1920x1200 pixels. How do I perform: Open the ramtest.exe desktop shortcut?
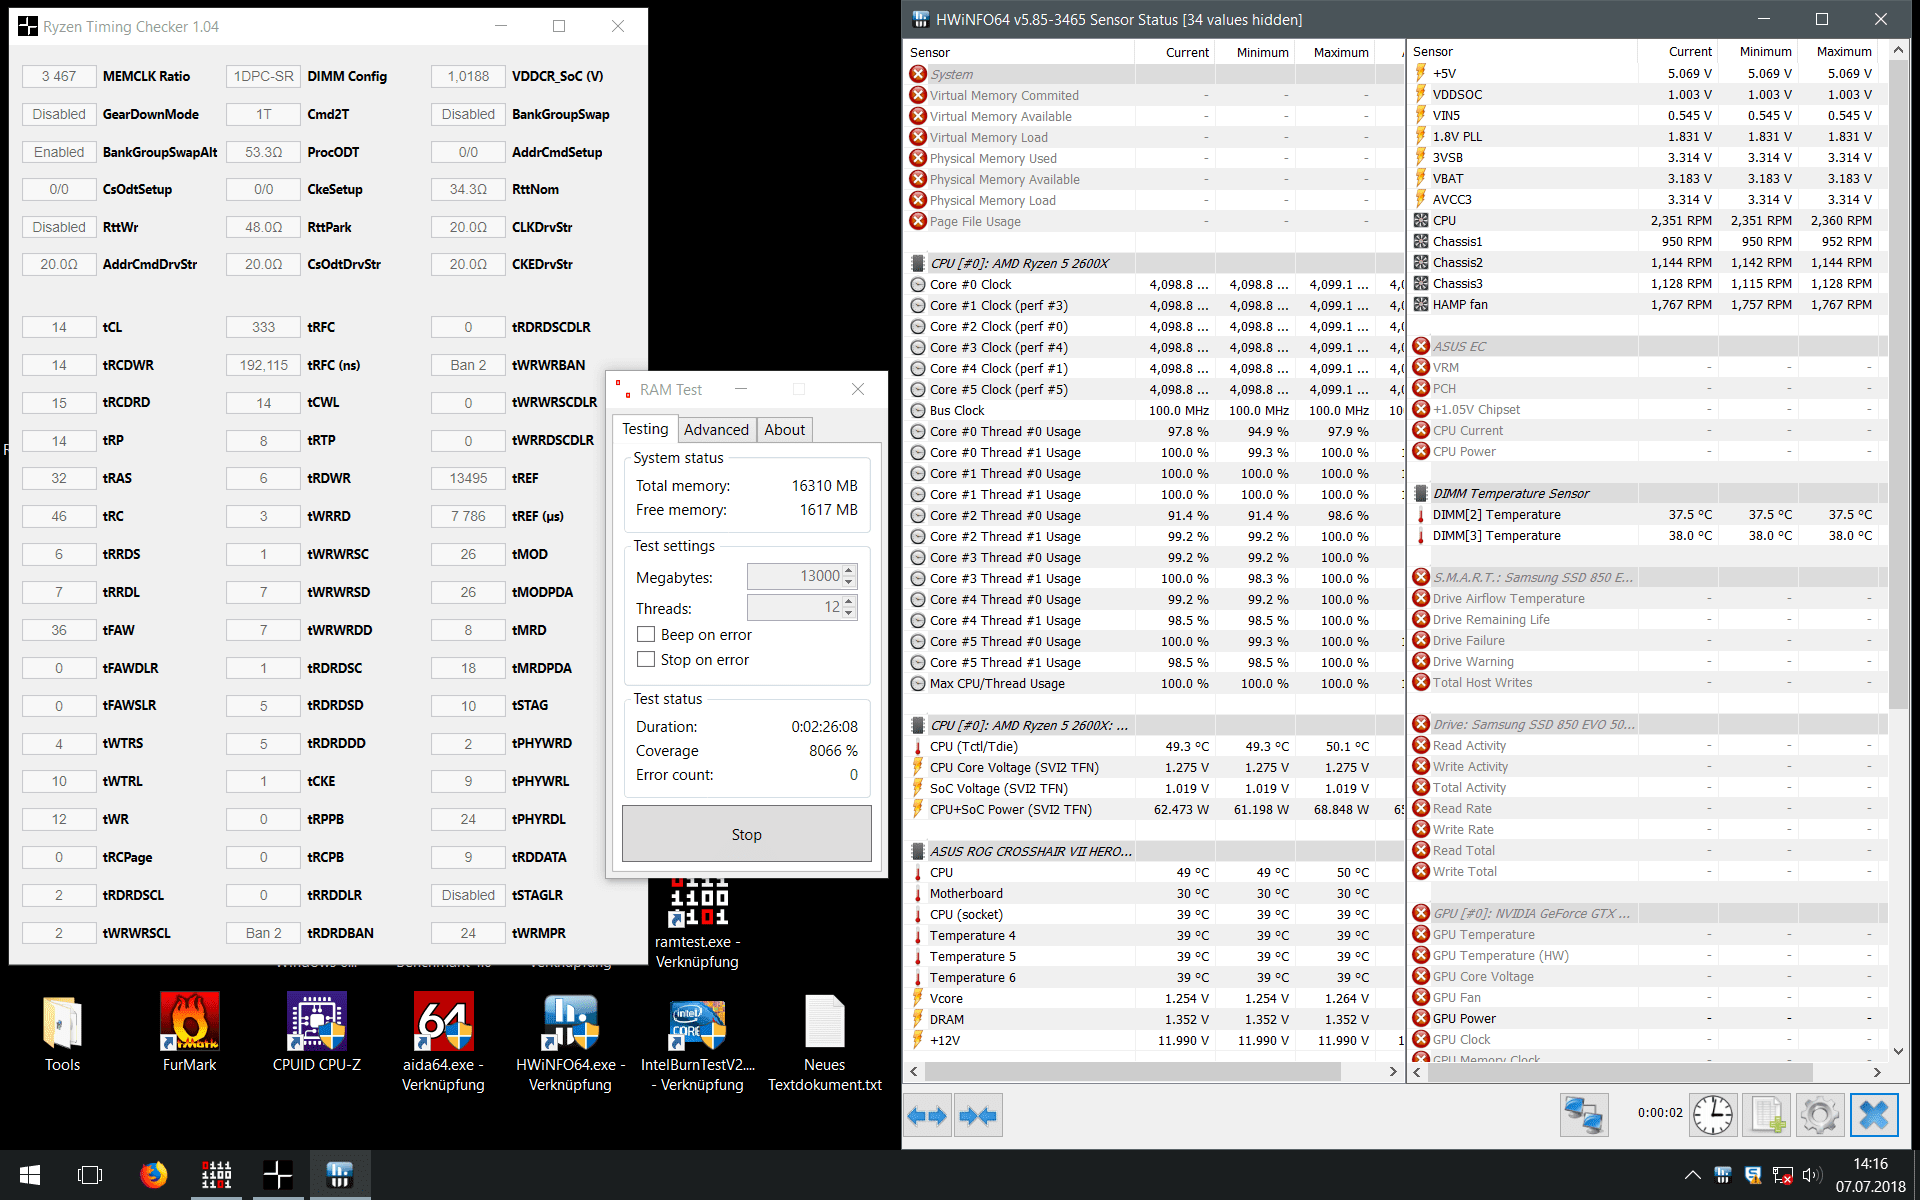(x=698, y=922)
